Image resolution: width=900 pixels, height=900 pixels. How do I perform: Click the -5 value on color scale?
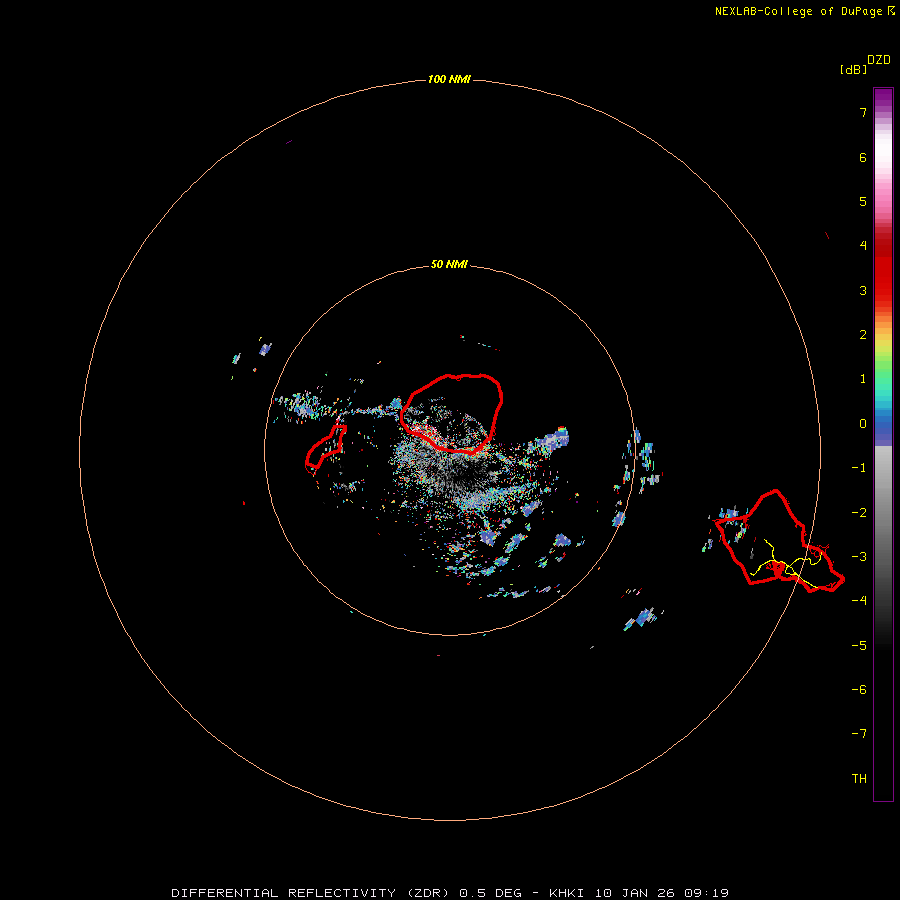(859, 646)
